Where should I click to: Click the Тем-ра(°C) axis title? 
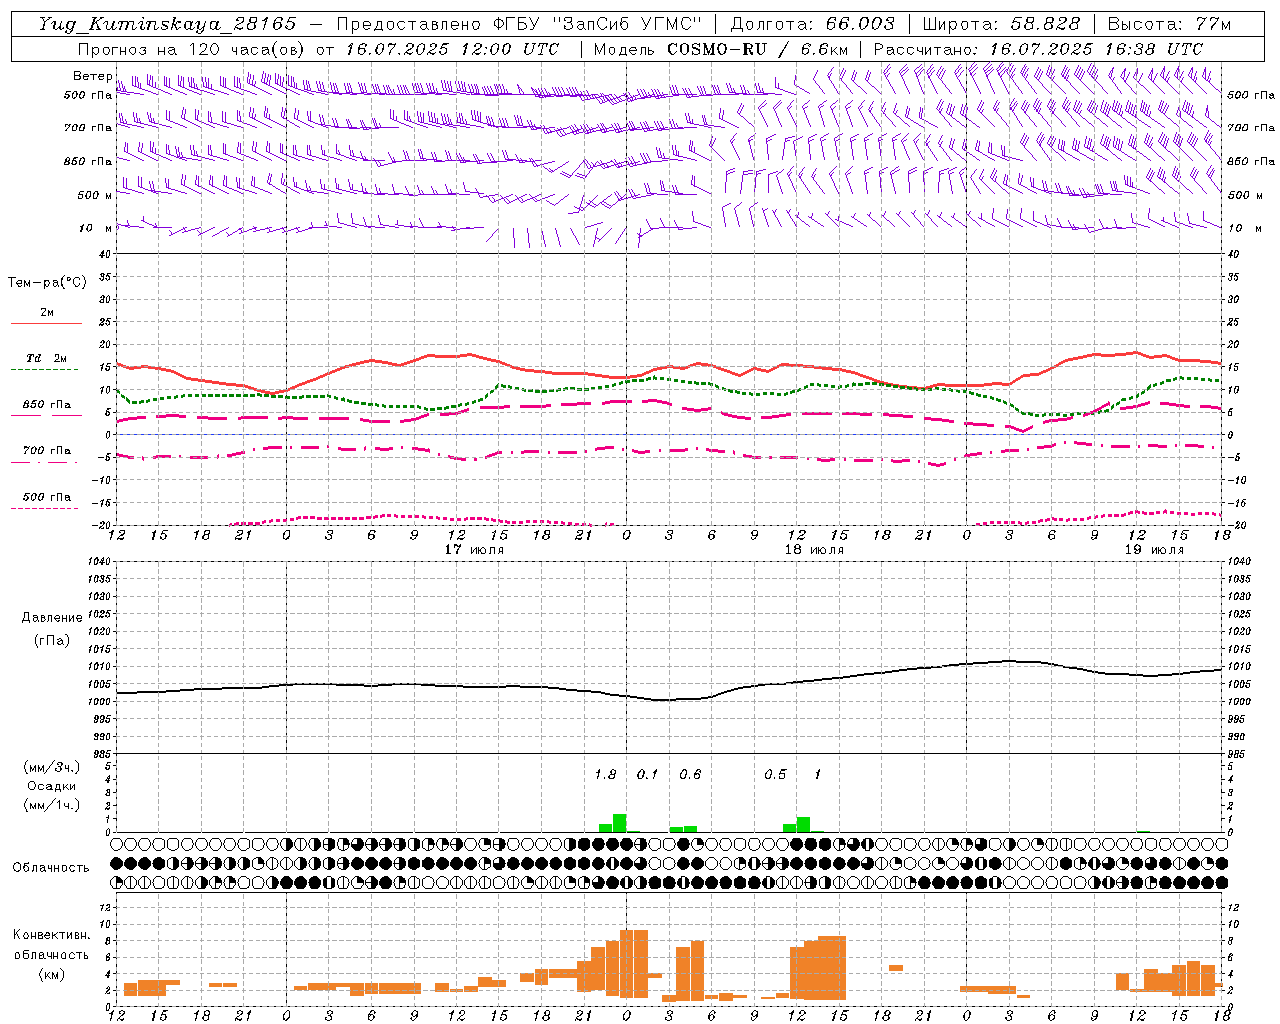click(x=47, y=283)
